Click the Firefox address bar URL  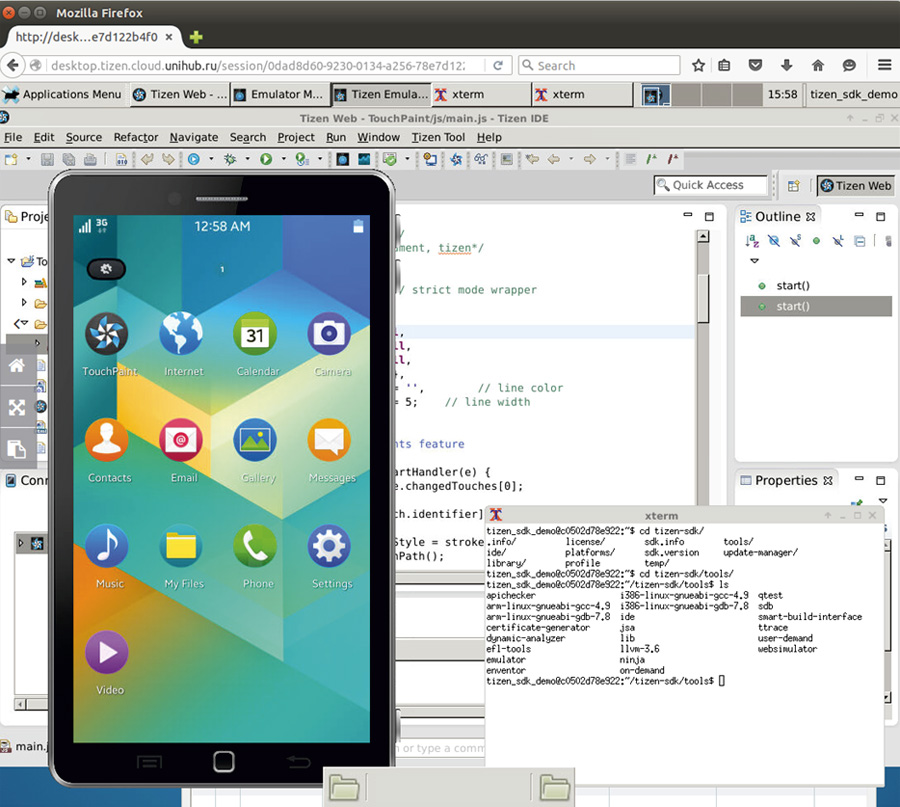(x=258, y=65)
